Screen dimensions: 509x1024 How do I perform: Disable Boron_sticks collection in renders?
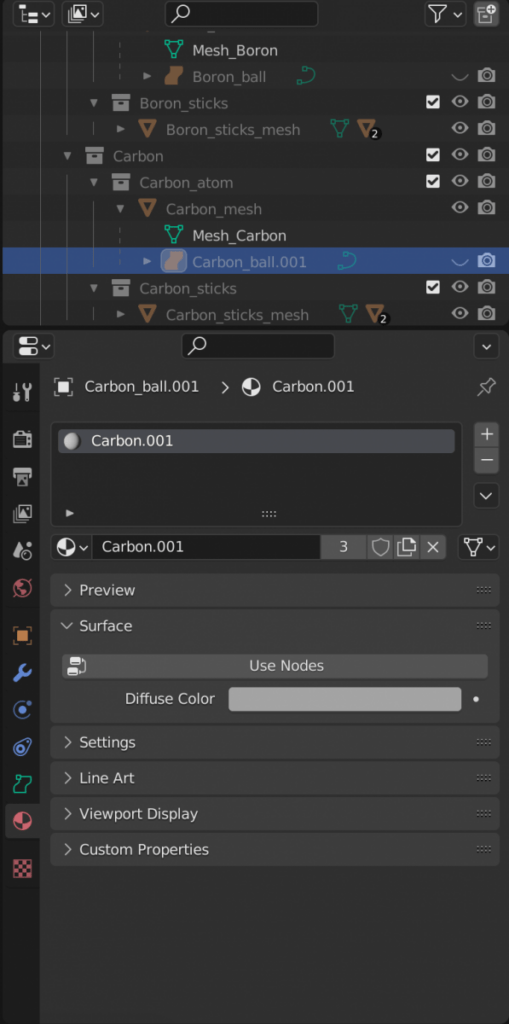coord(486,102)
